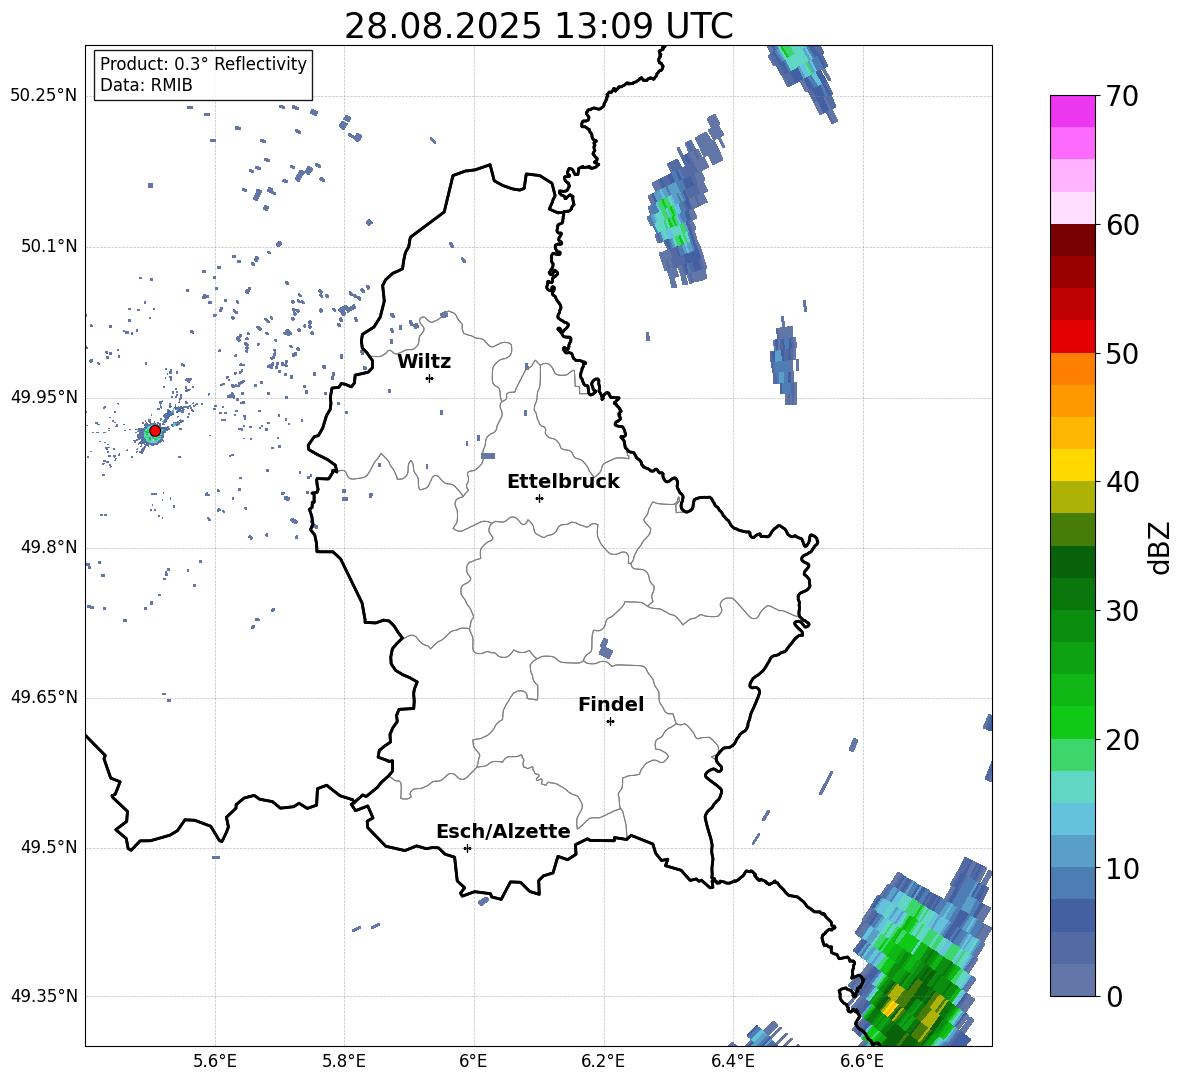Click the 20 tick on colorbar

click(1122, 740)
